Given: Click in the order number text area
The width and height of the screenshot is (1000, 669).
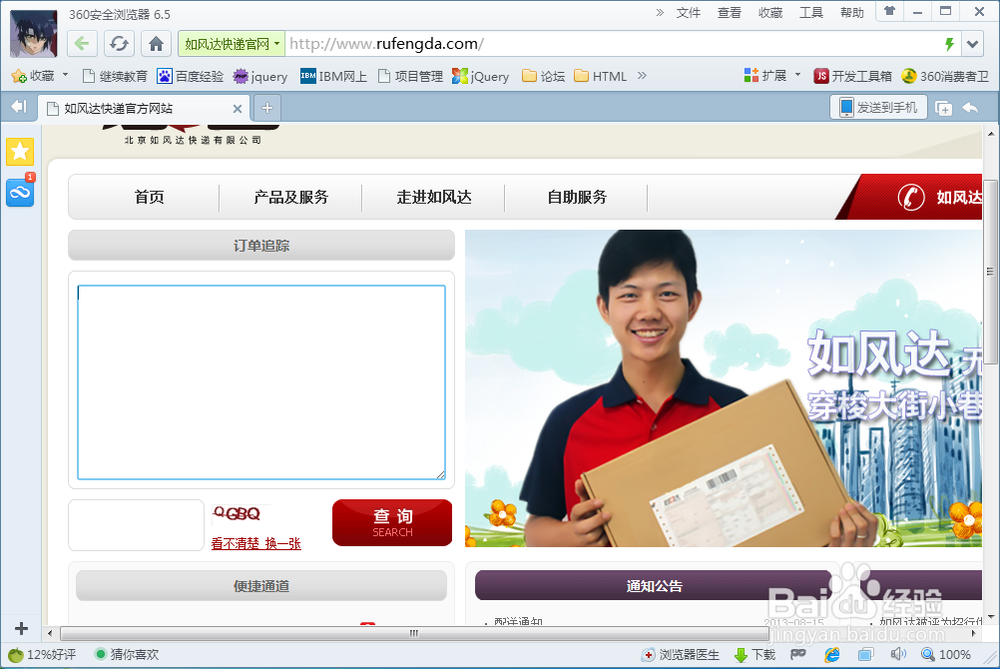Looking at the screenshot, I should (x=261, y=382).
